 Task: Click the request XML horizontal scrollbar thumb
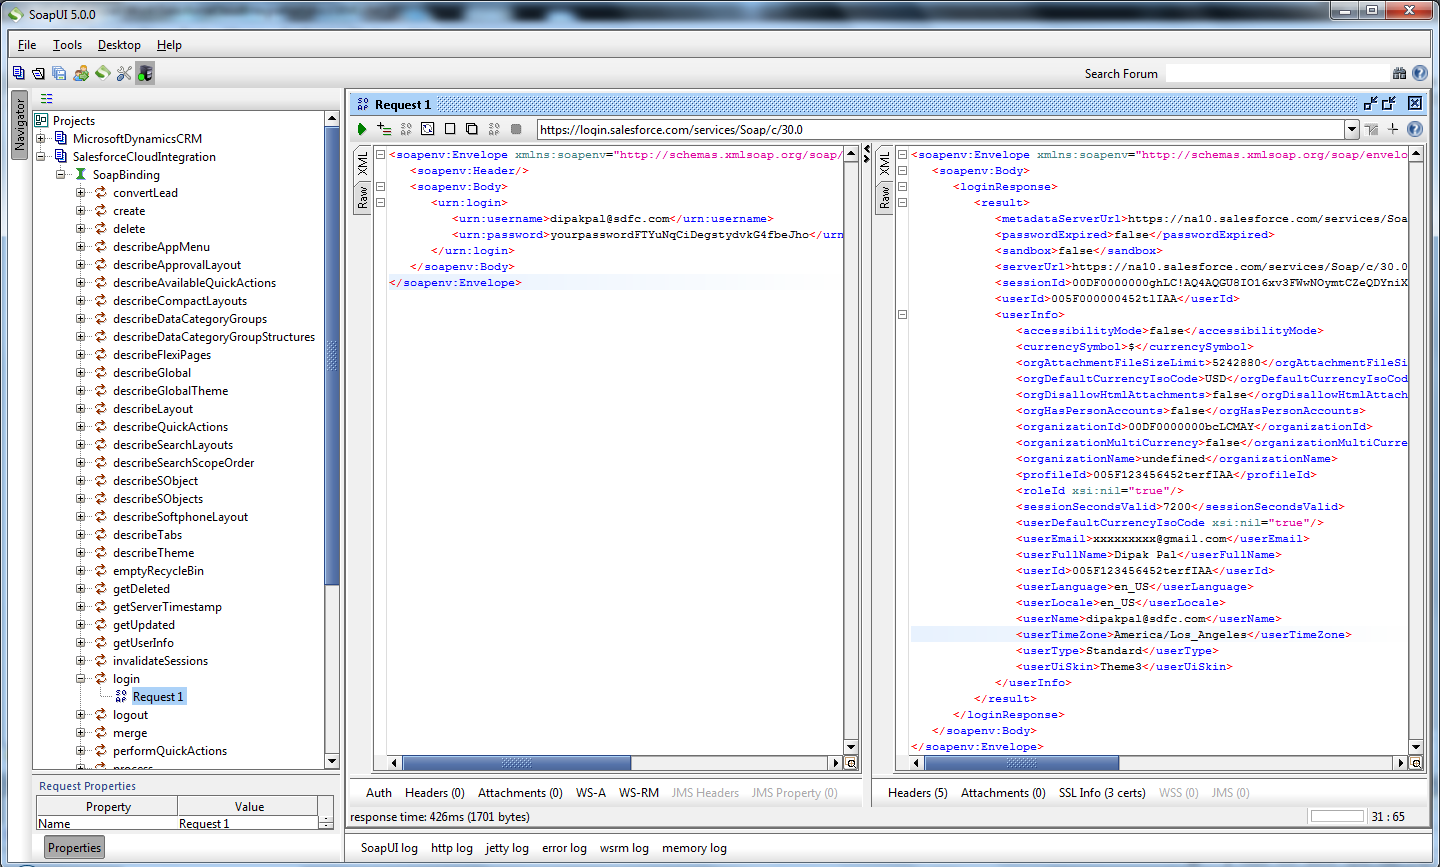516,763
